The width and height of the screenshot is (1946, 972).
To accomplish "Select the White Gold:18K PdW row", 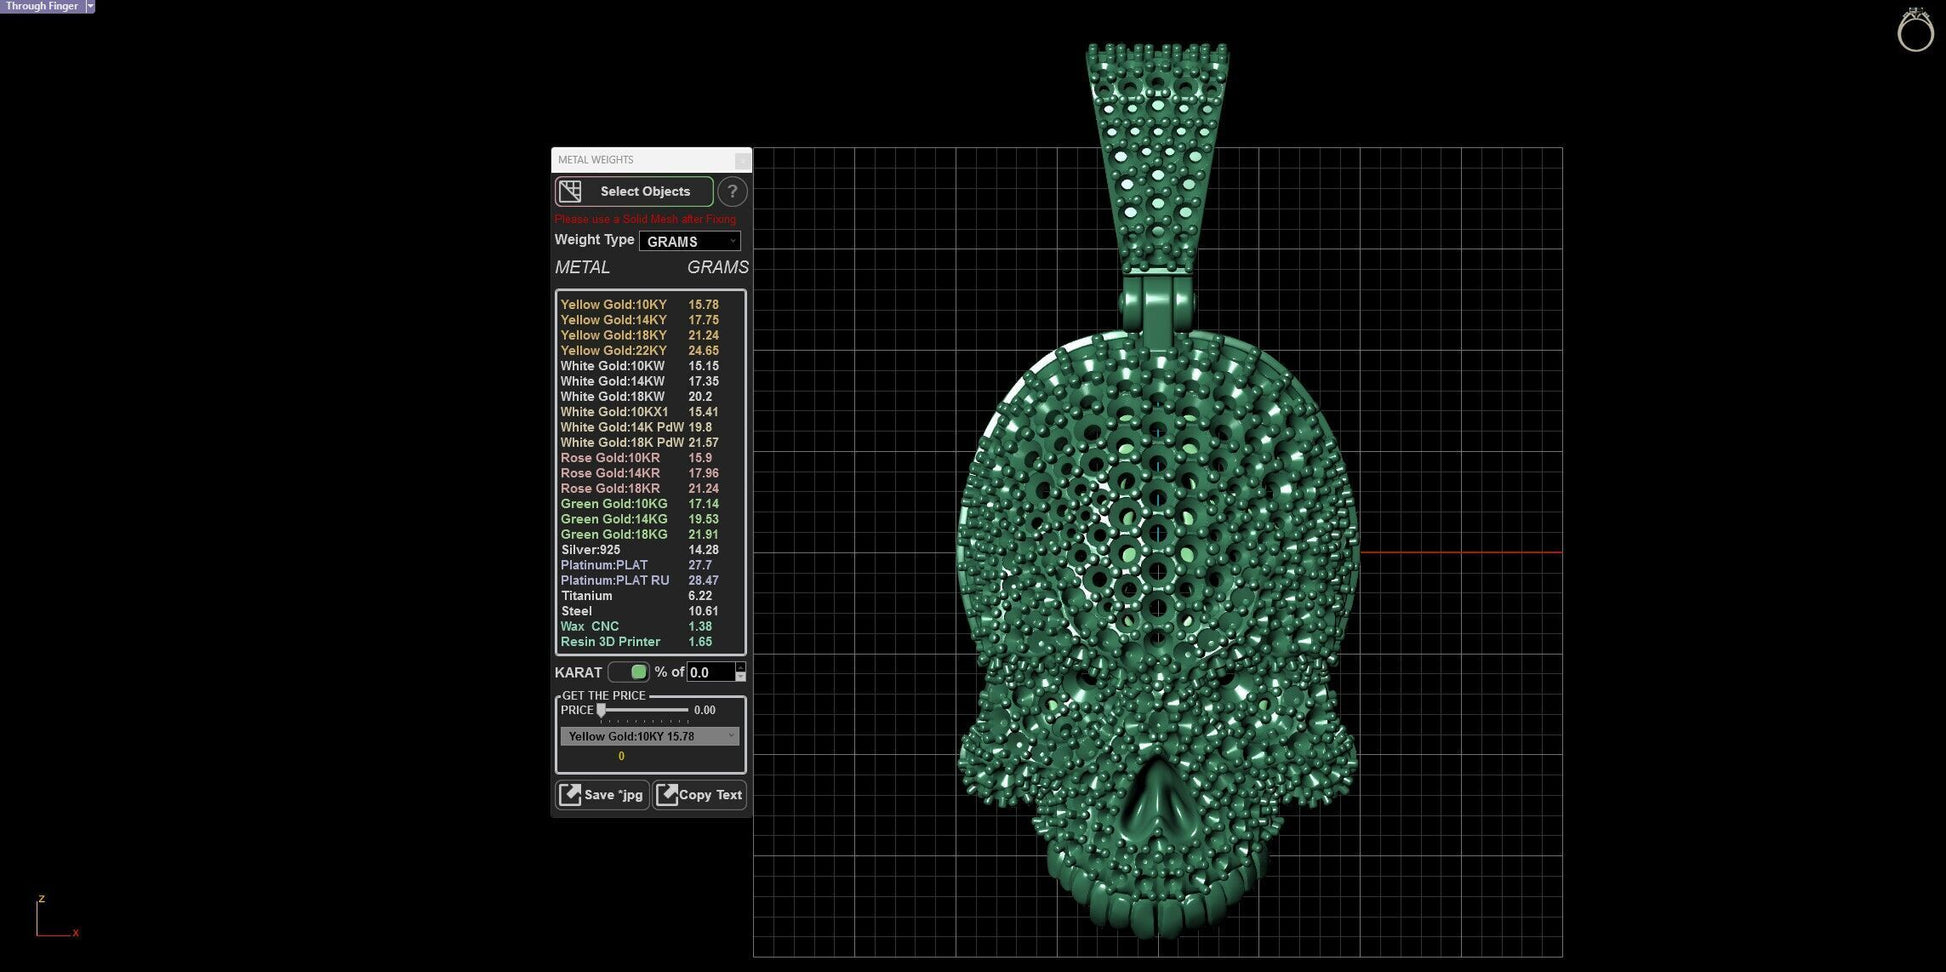I will (x=650, y=443).
